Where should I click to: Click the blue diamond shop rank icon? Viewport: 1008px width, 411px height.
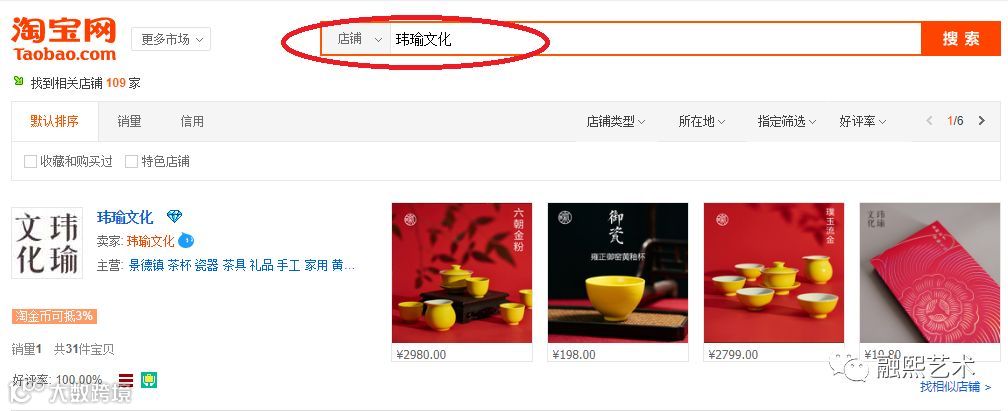click(x=174, y=217)
